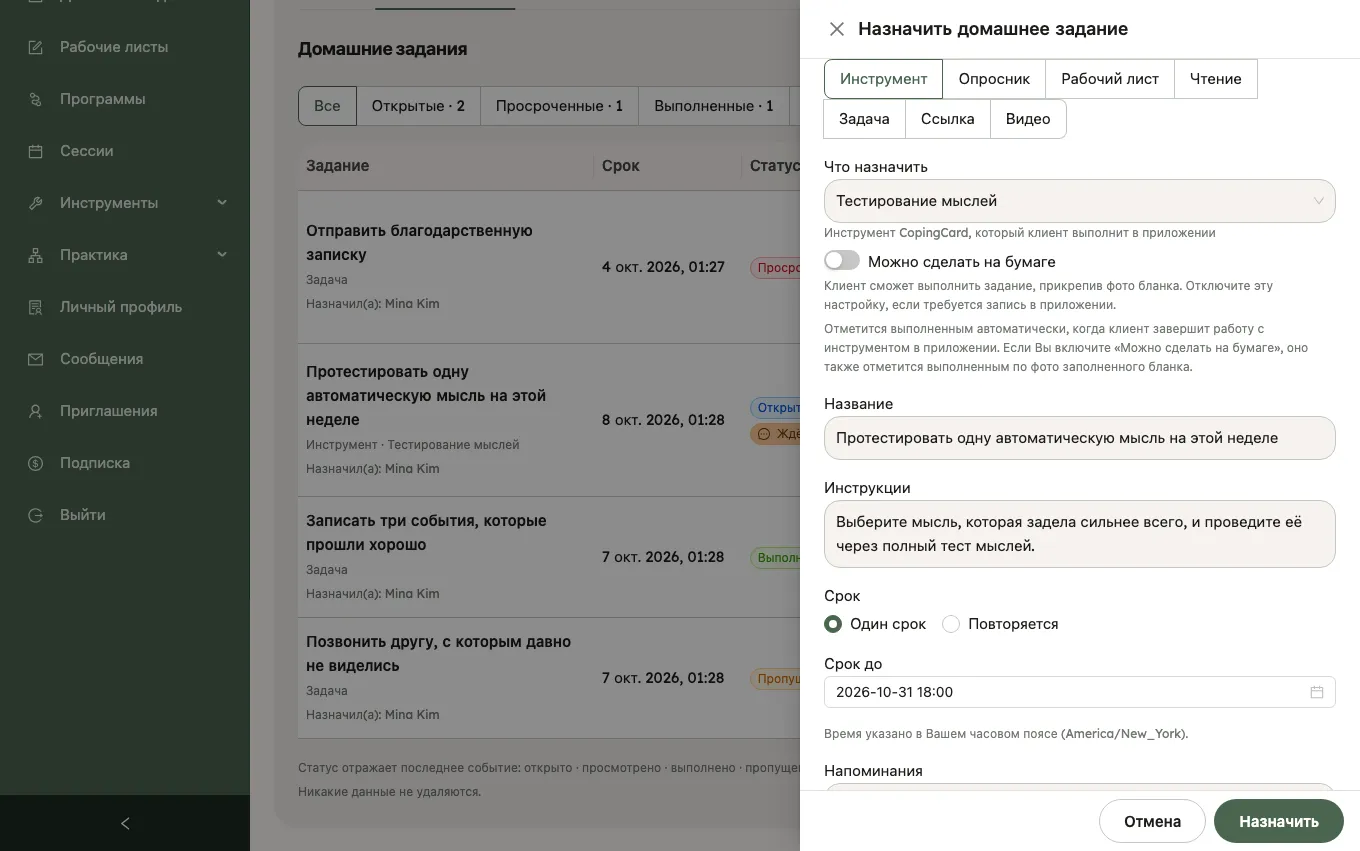1360x851 pixels.
Task: Select the Один срок radio option
Action: 833,624
